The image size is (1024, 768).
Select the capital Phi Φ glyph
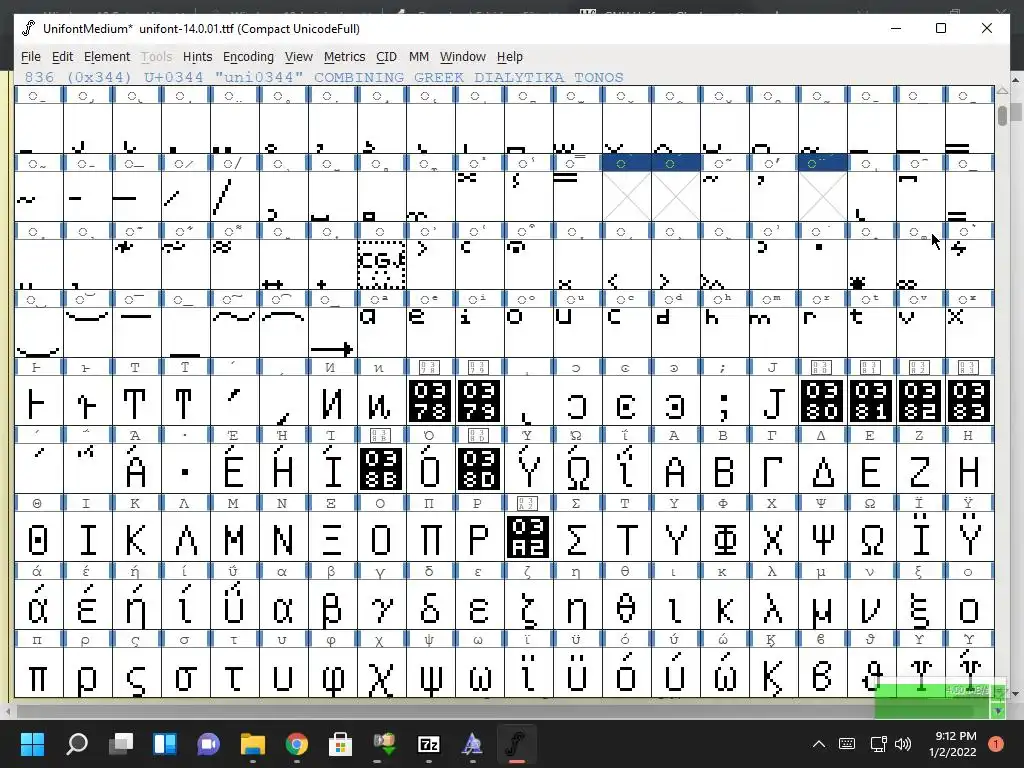724,536
